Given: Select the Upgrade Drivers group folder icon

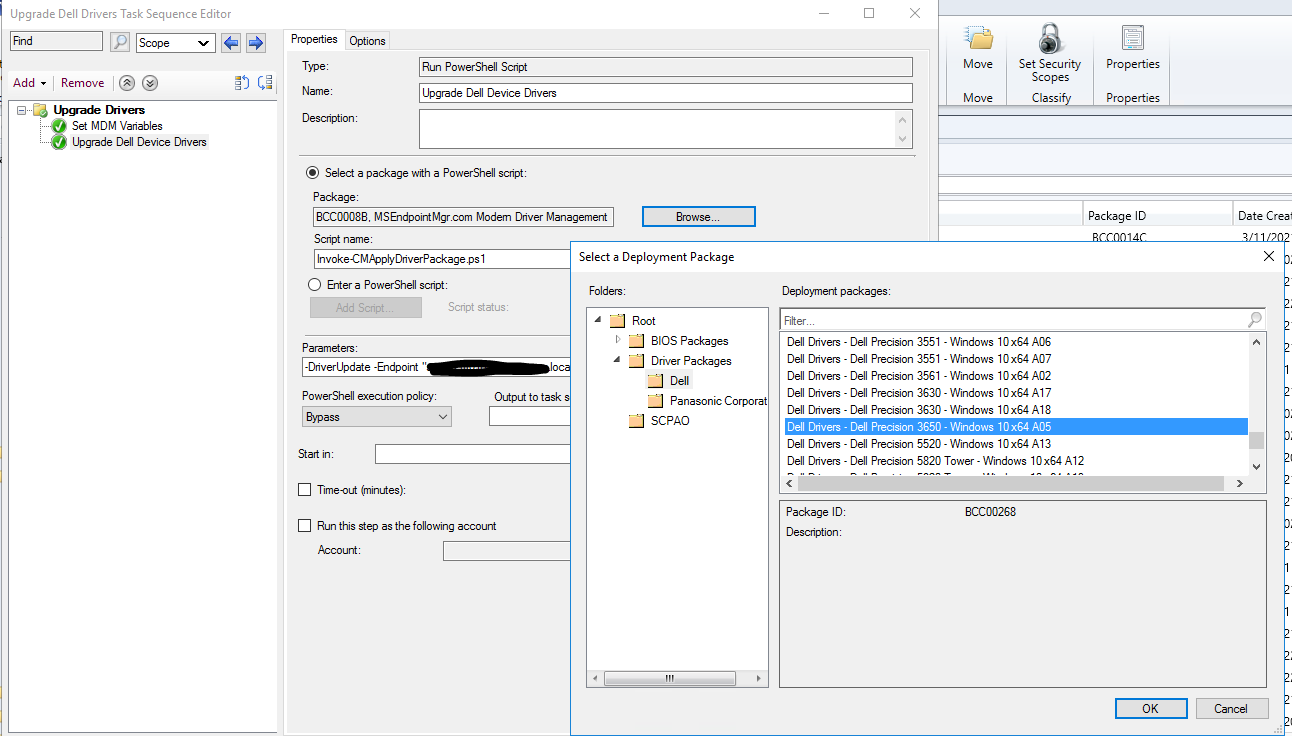Looking at the screenshot, I should pyautogui.click(x=40, y=110).
